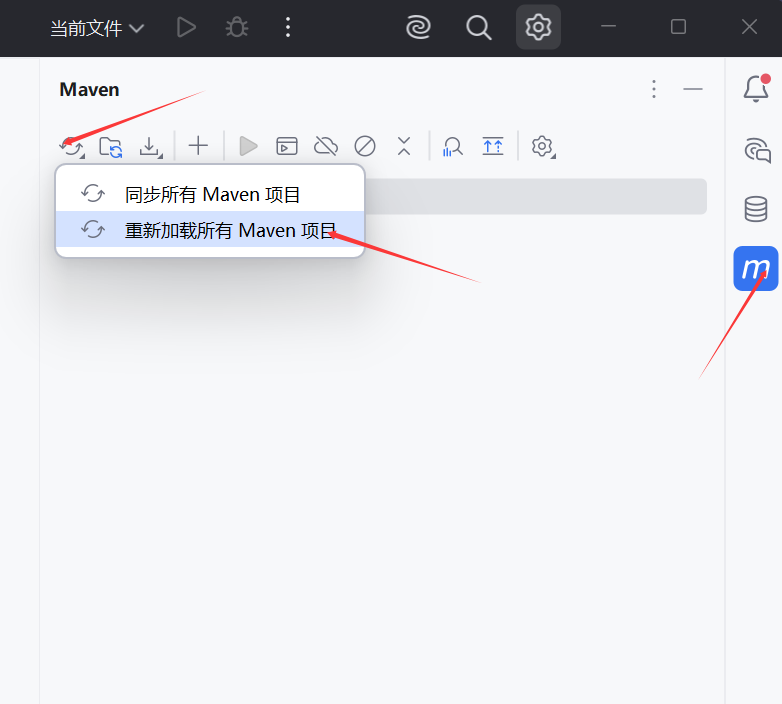This screenshot has width=782, height=704.
Task: Maximize the IDE window
Action: pyautogui.click(x=678, y=26)
